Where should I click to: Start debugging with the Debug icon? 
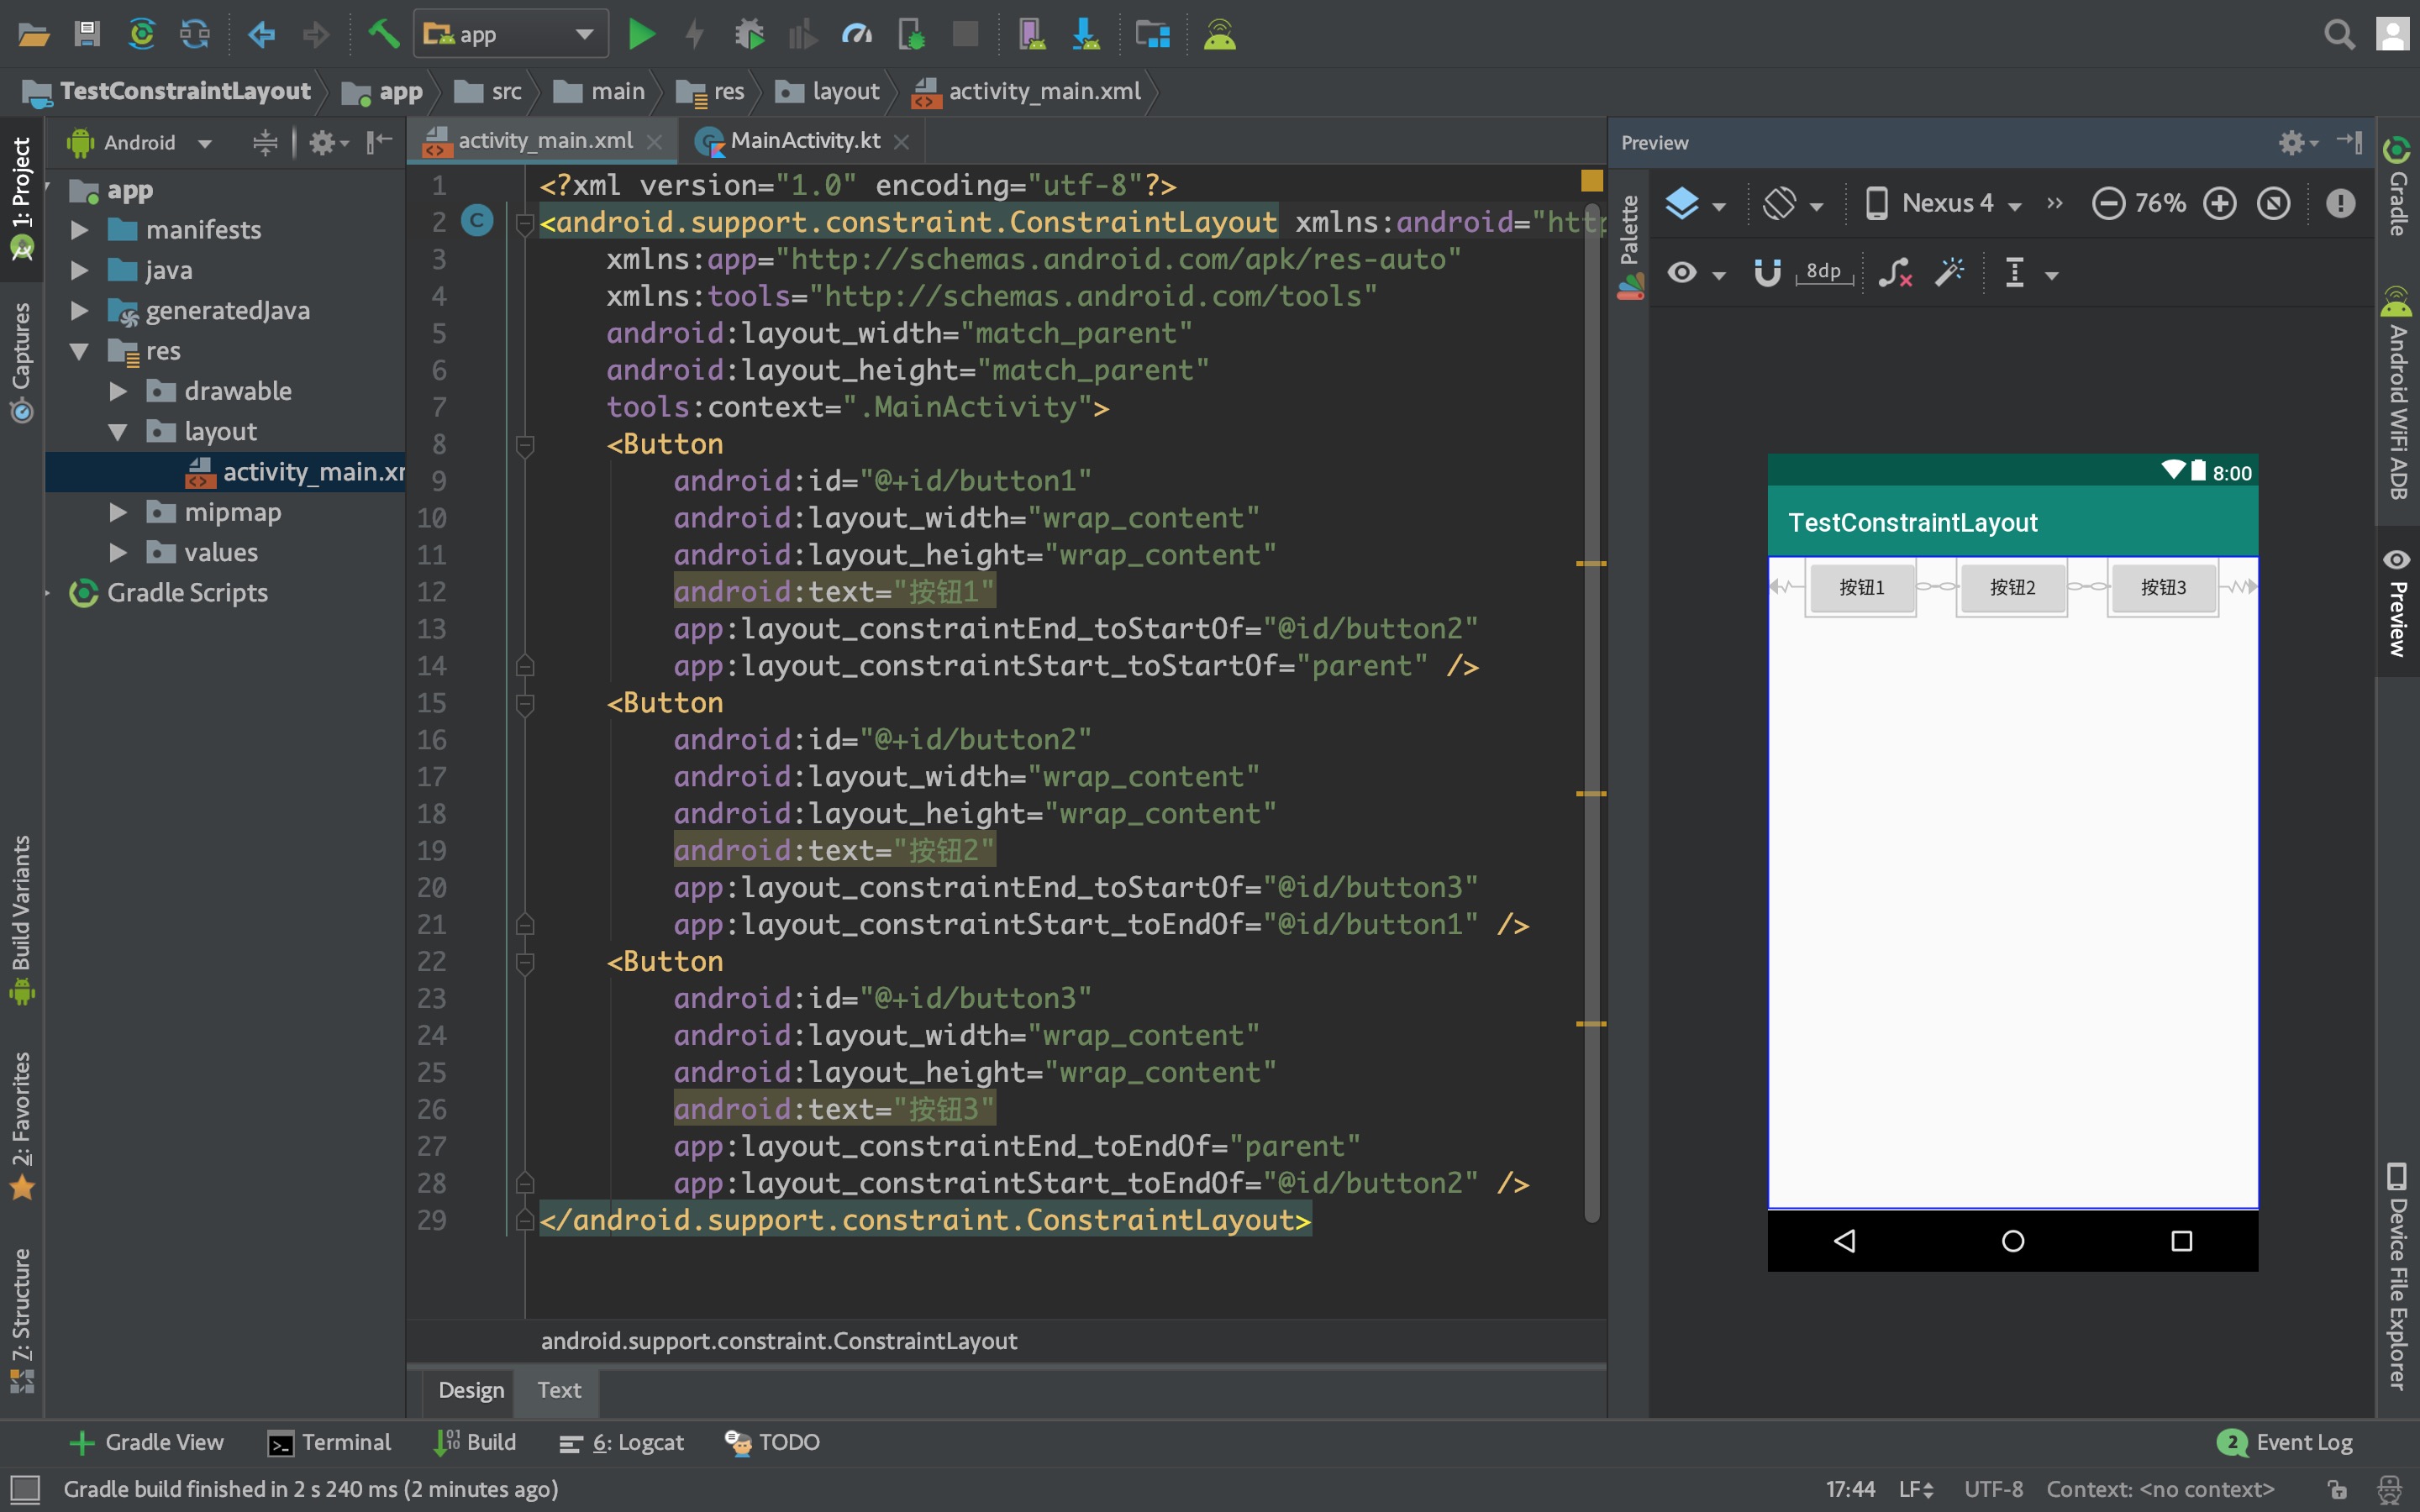pyautogui.click(x=750, y=33)
